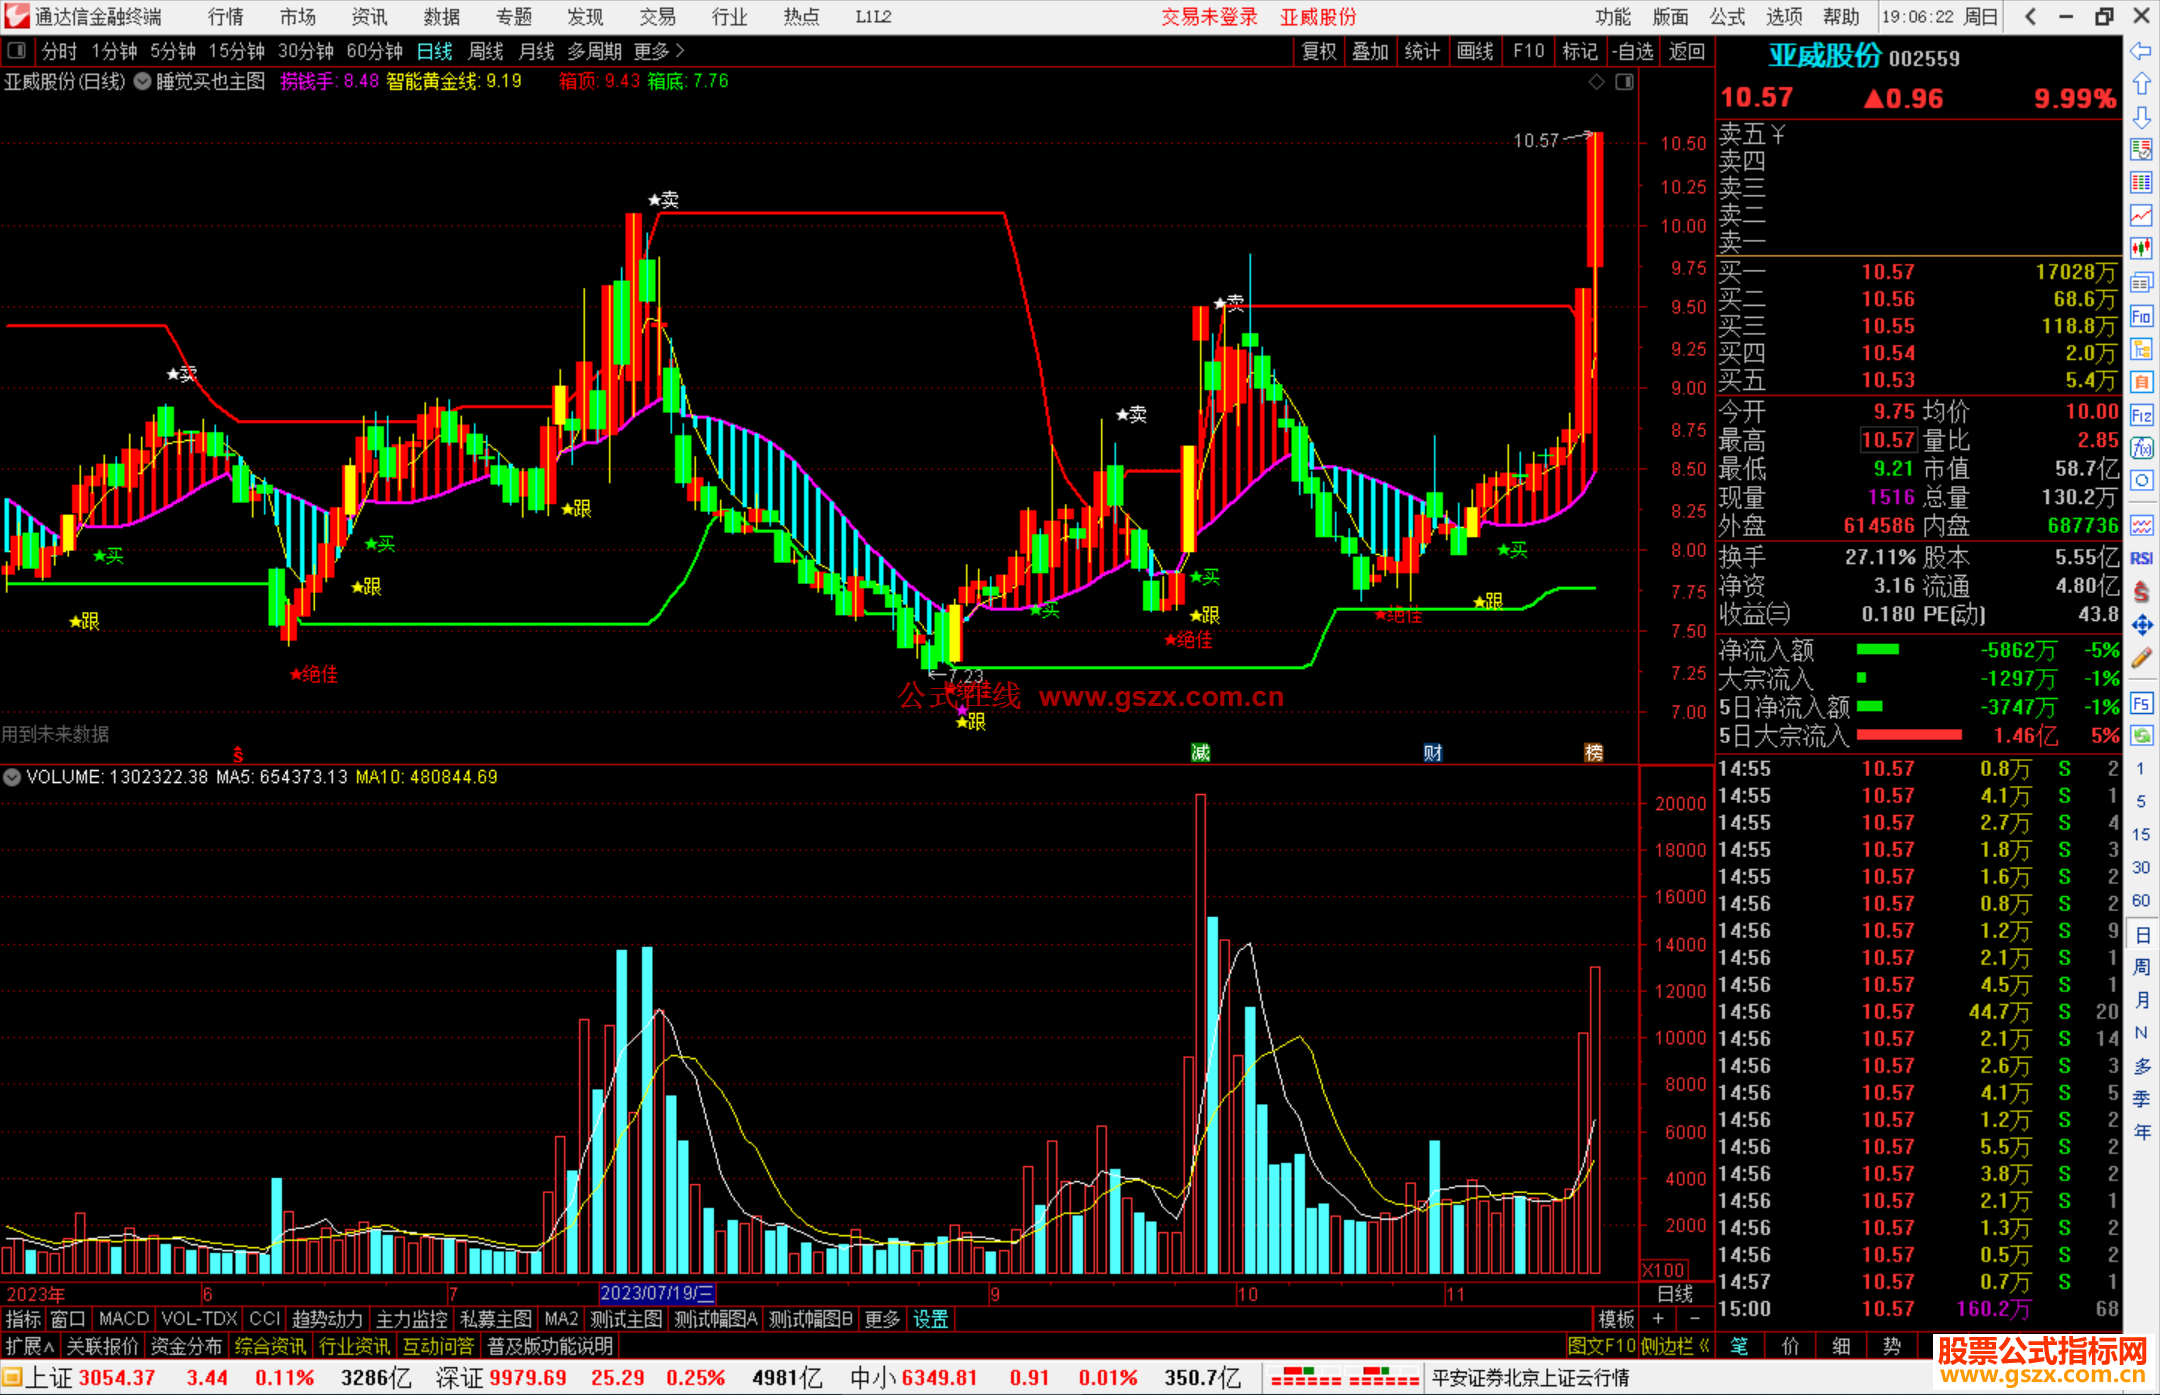Expand the 更多 periods dropdown

(x=659, y=51)
